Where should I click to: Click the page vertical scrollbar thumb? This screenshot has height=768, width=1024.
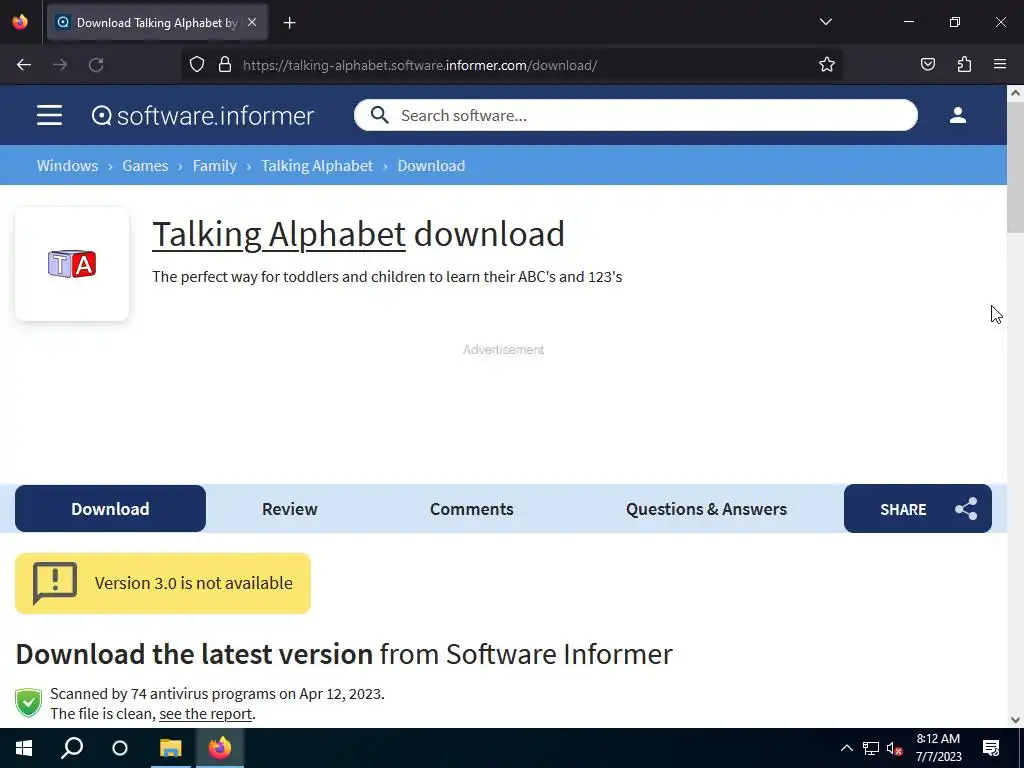click(x=1016, y=167)
